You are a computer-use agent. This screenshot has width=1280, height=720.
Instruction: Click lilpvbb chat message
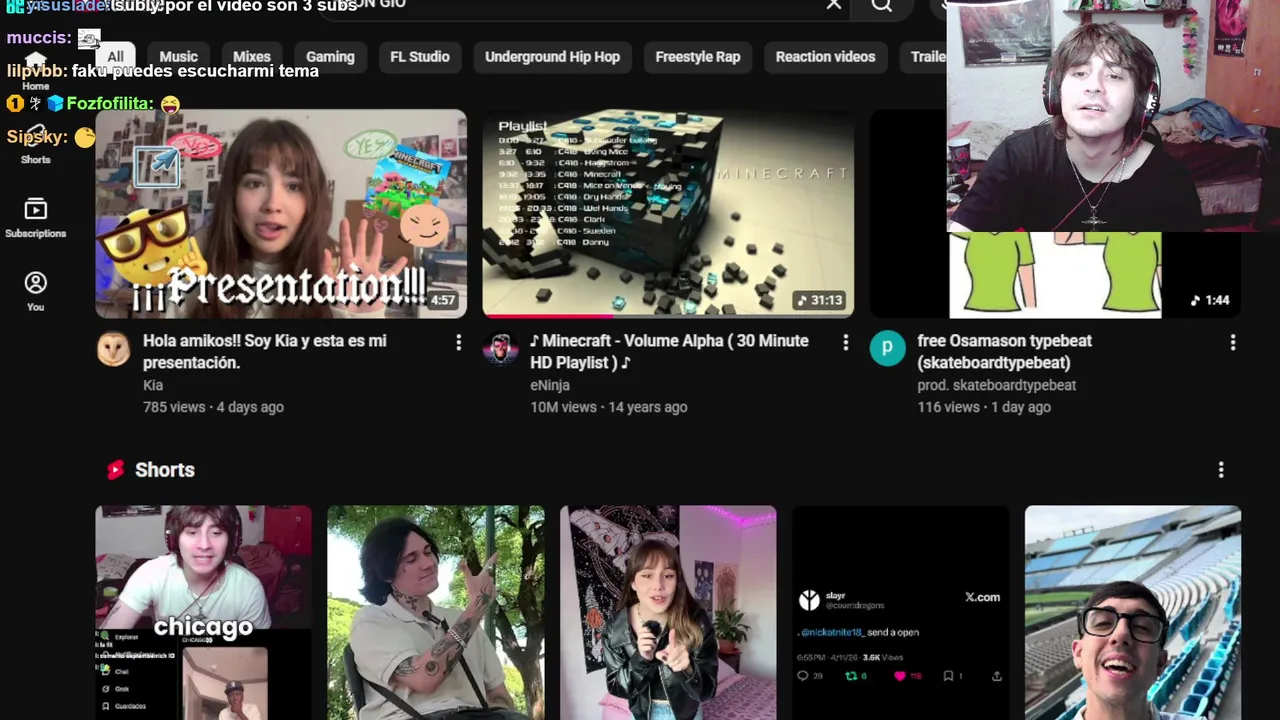[163, 71]
